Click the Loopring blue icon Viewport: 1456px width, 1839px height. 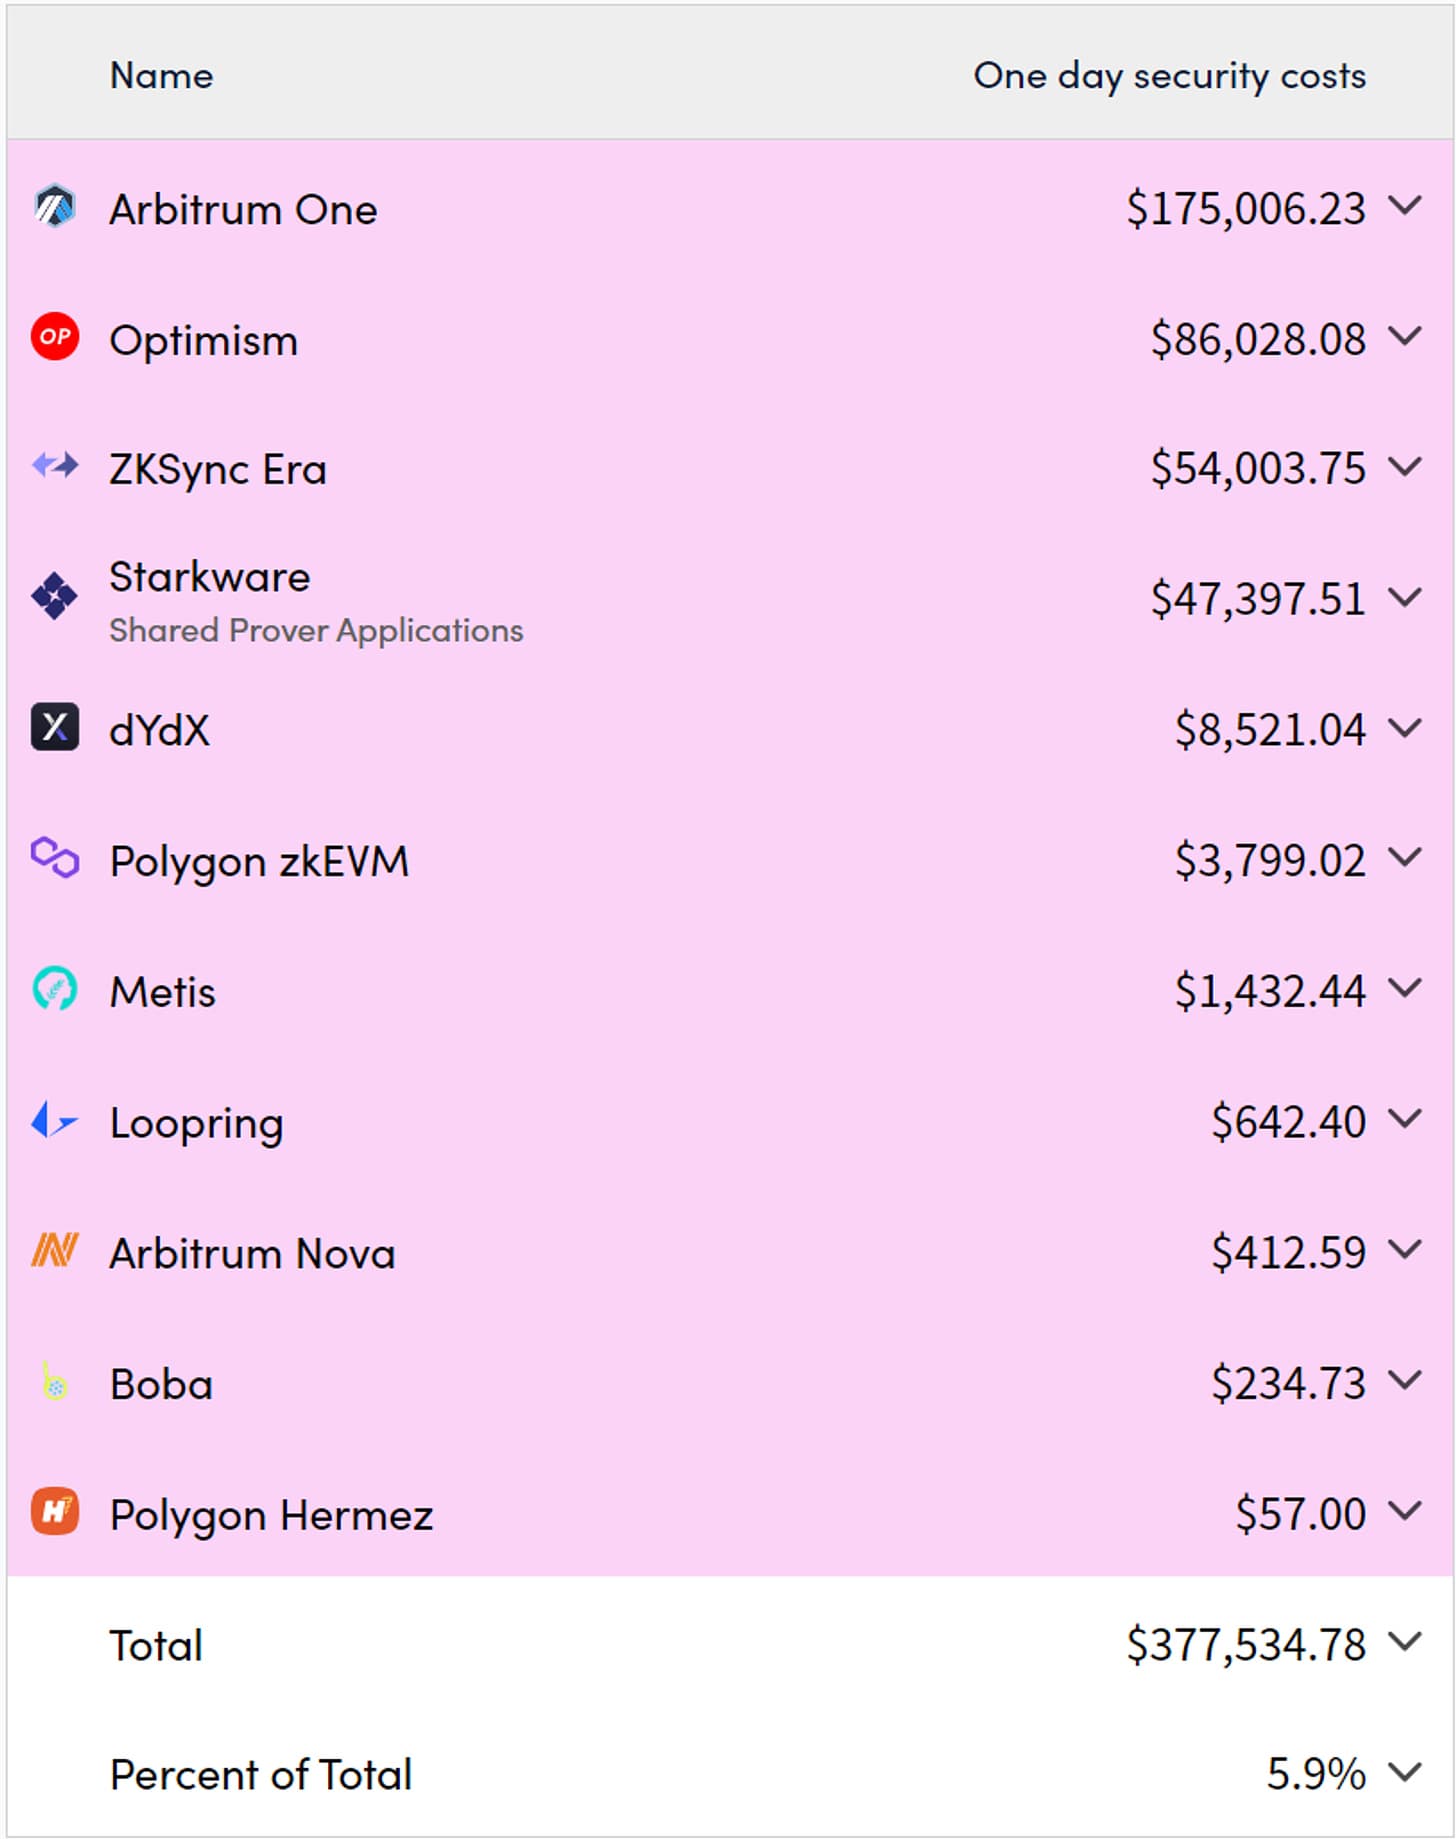coord(54,1120)
